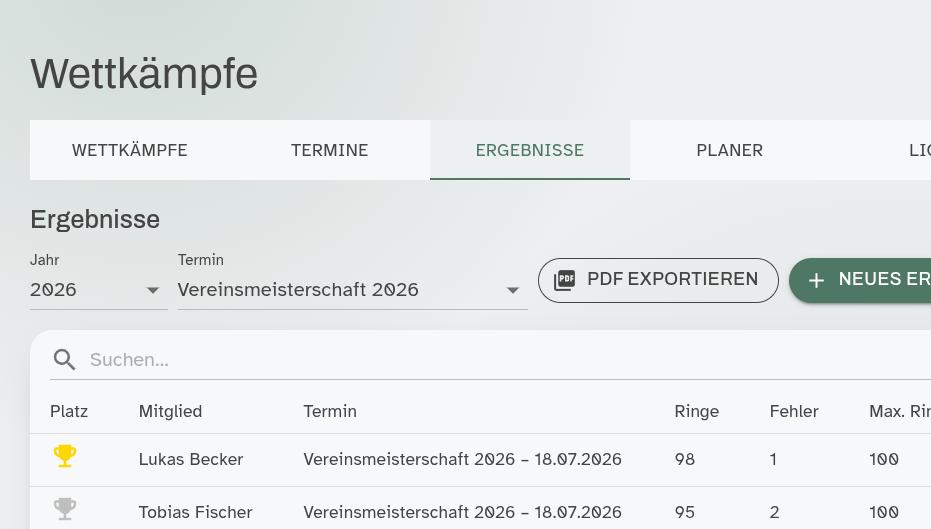The image size is (931, 529).
Task: Click the plus icon for new result
Action: click(x=816, y=280)
